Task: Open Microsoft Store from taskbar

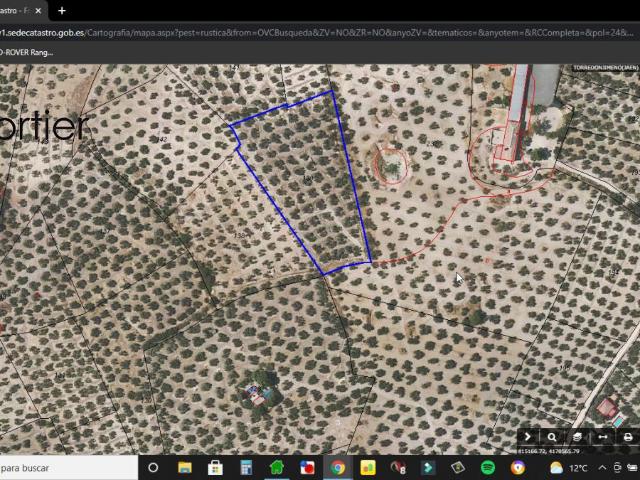Action: tap(215, 467)
